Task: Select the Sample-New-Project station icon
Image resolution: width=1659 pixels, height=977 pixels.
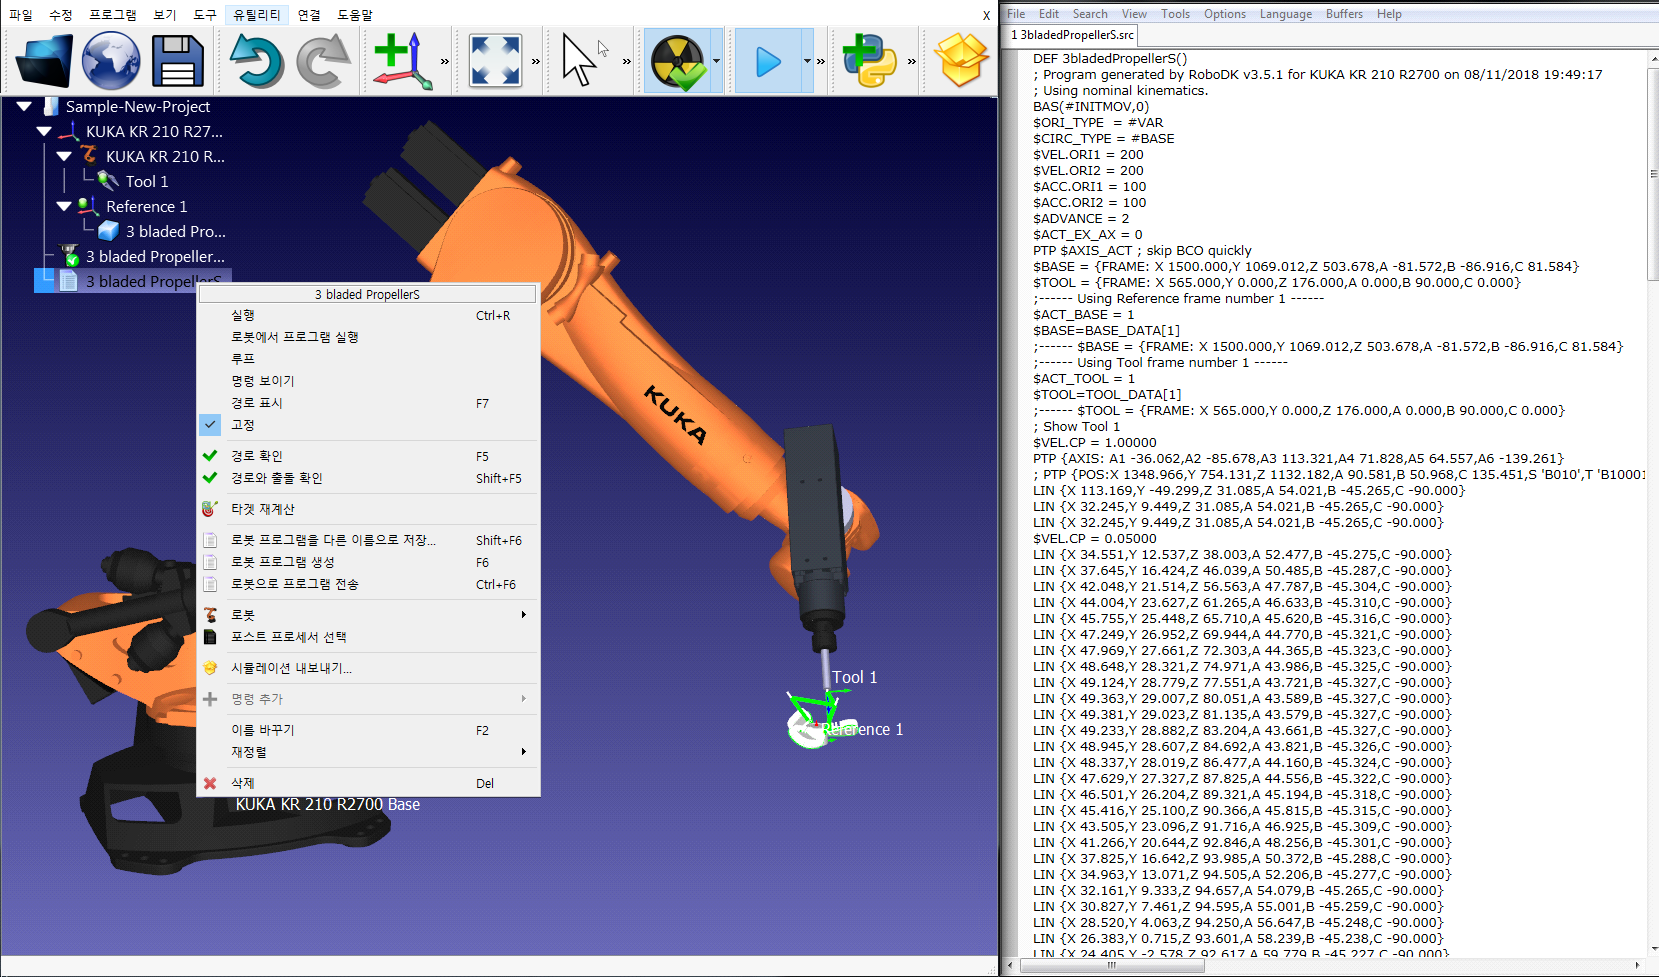Action: click(50, 106)
